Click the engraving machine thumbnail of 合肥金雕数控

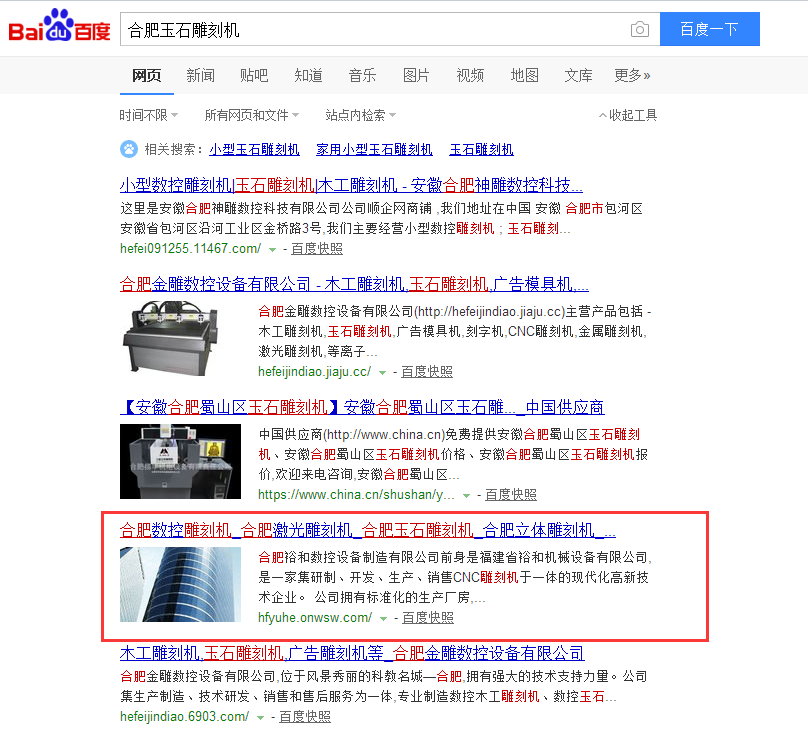[171, 338]
